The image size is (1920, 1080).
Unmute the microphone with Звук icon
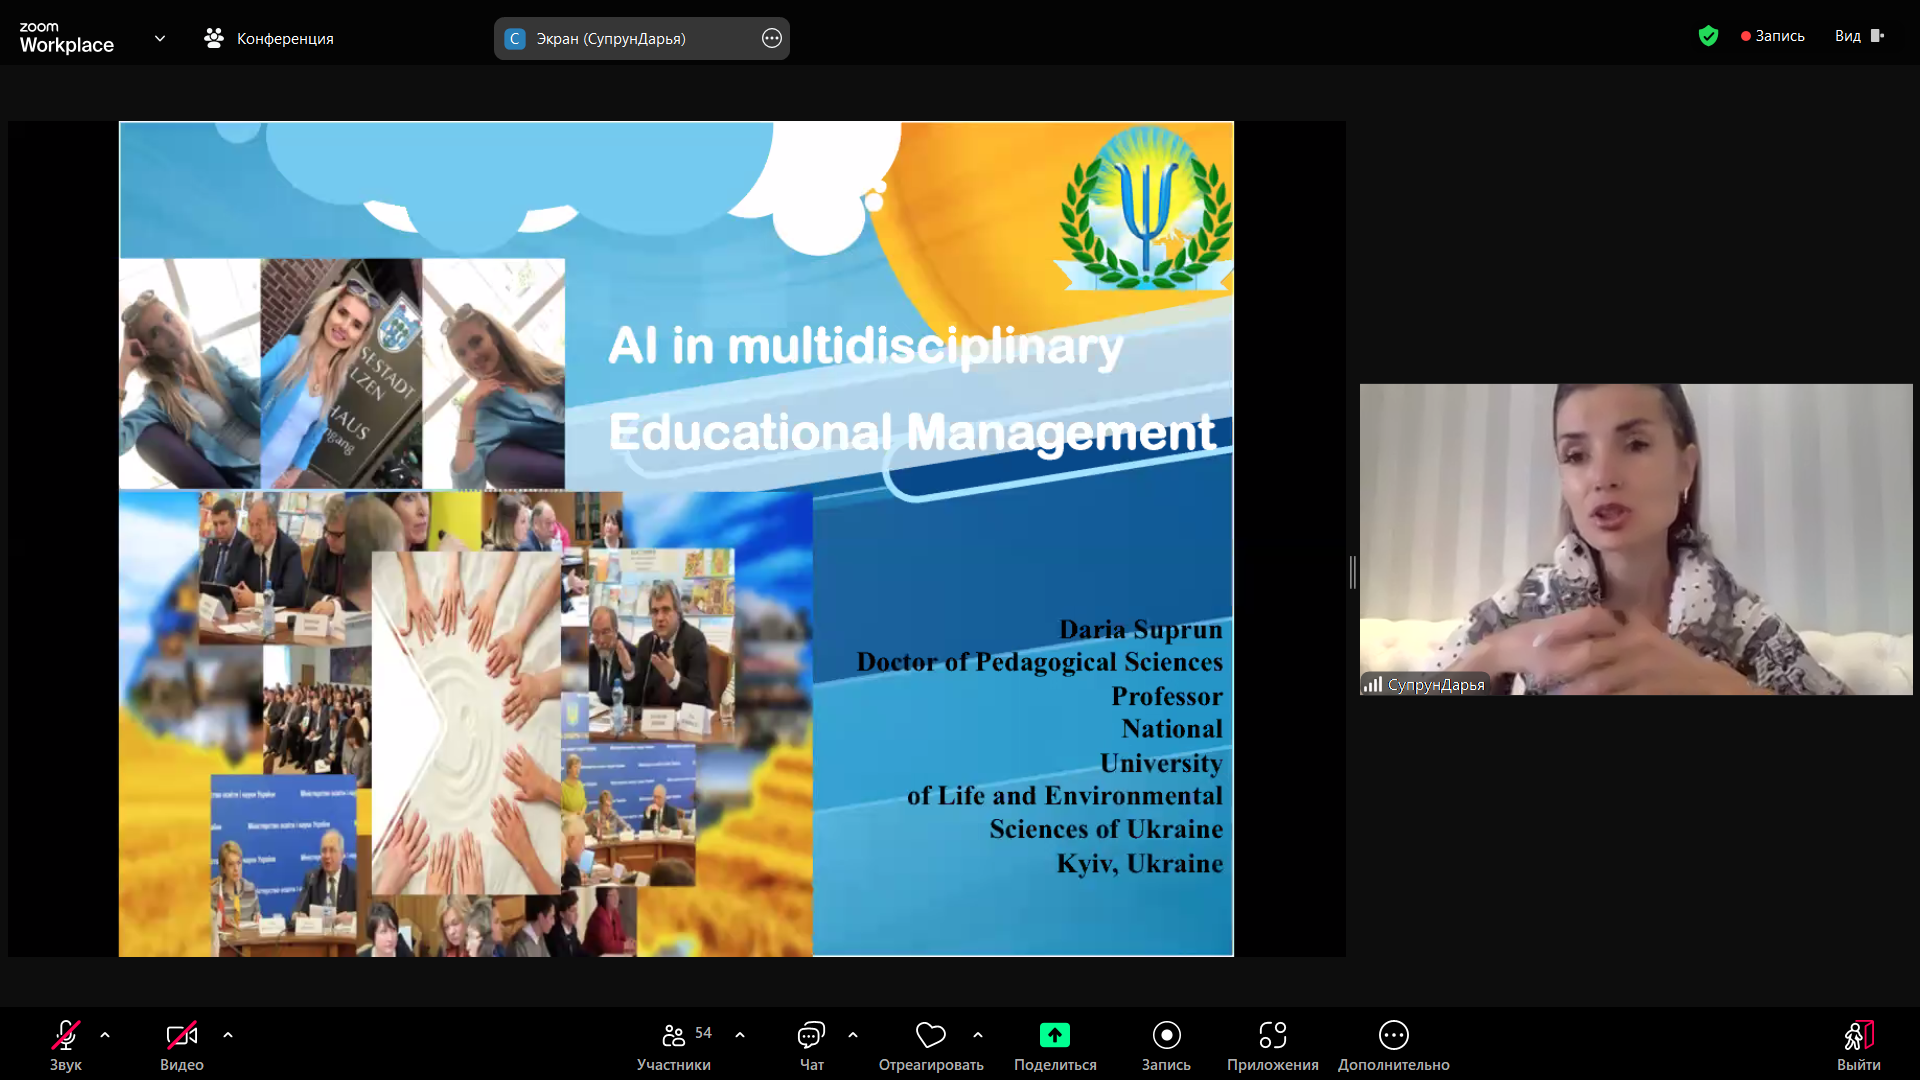click(x=66, y=1035)
